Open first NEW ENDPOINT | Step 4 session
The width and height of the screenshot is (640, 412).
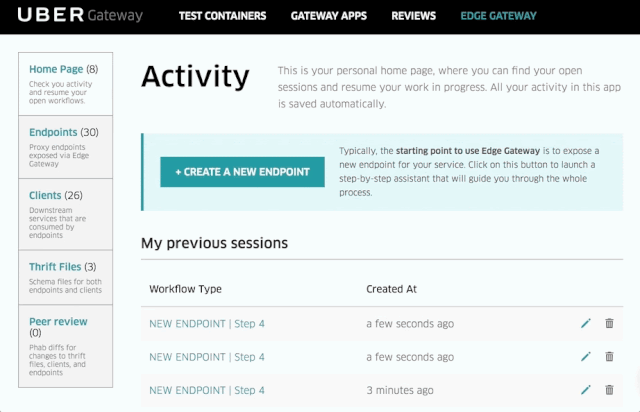(x=207, y=324)
